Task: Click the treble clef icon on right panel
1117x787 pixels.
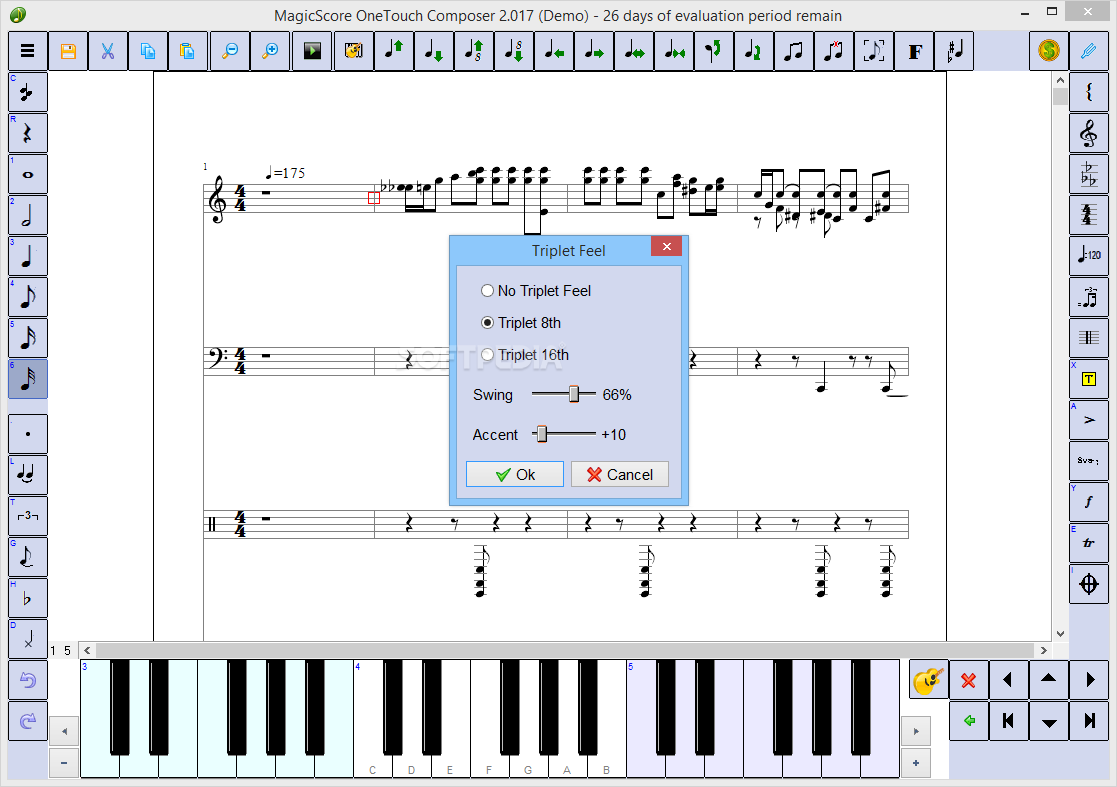Action: (1089, 133)
